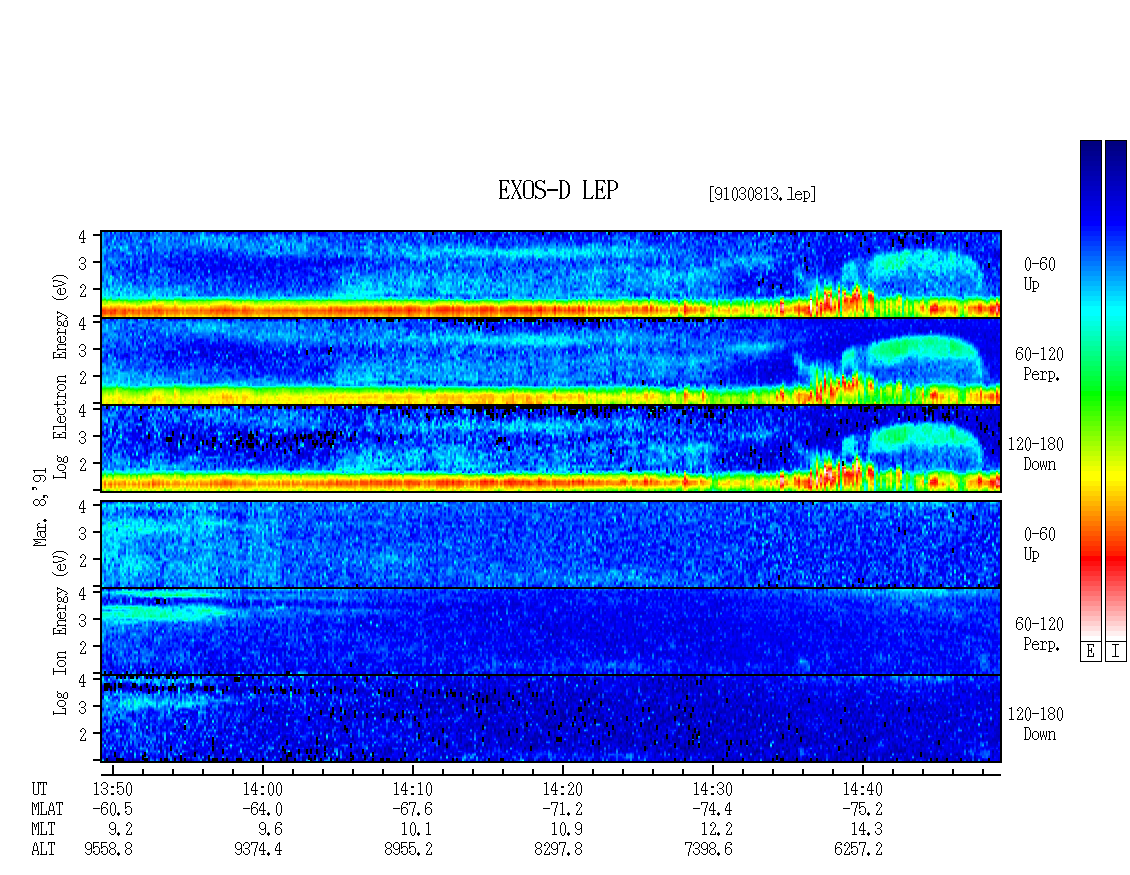
Task: Click the MLT value "10.9"
Action: [567, 830]
